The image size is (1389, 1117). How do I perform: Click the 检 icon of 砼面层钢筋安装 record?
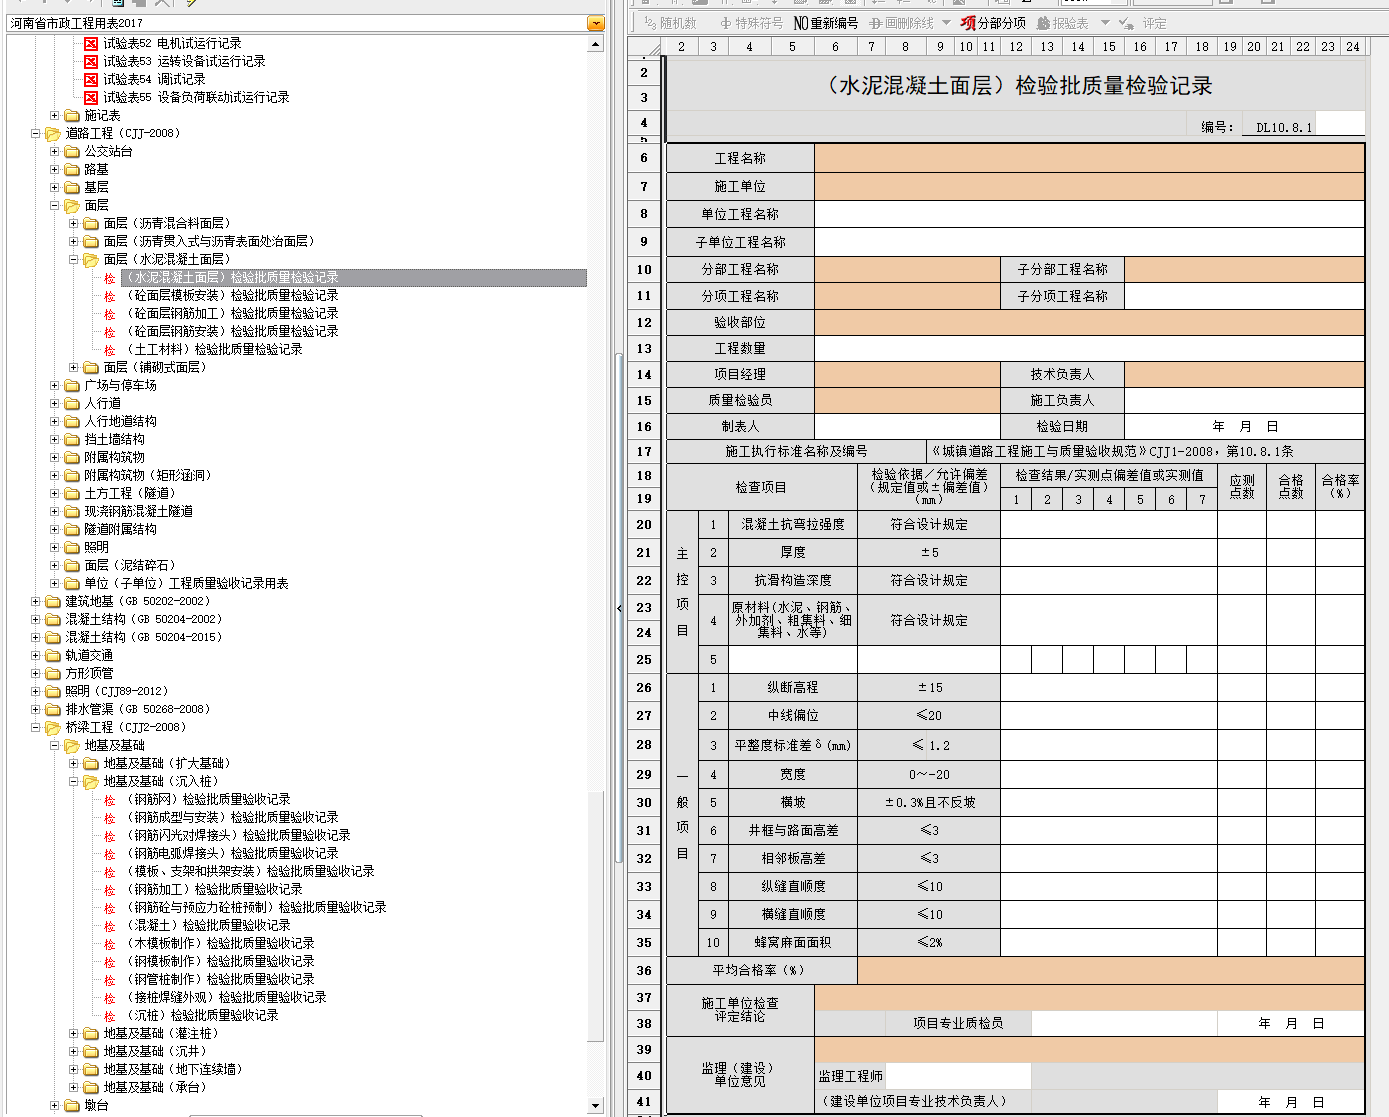110,332
